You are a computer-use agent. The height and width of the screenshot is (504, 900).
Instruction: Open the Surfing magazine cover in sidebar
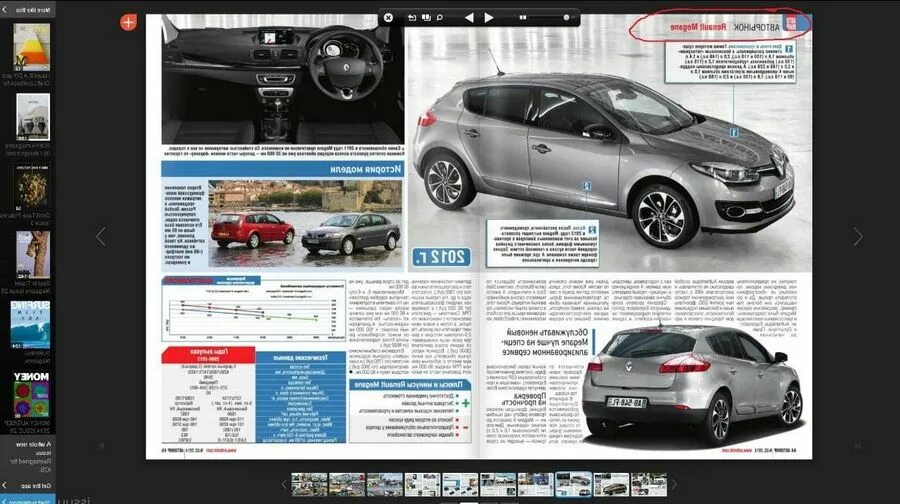pos(30,324)
